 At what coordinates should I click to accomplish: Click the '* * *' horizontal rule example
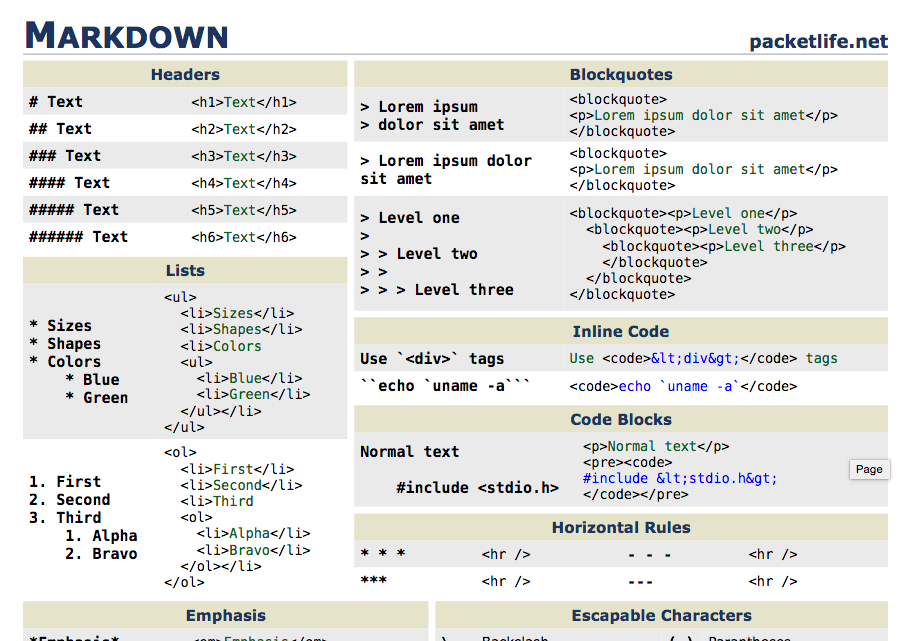tap(382, 554)
